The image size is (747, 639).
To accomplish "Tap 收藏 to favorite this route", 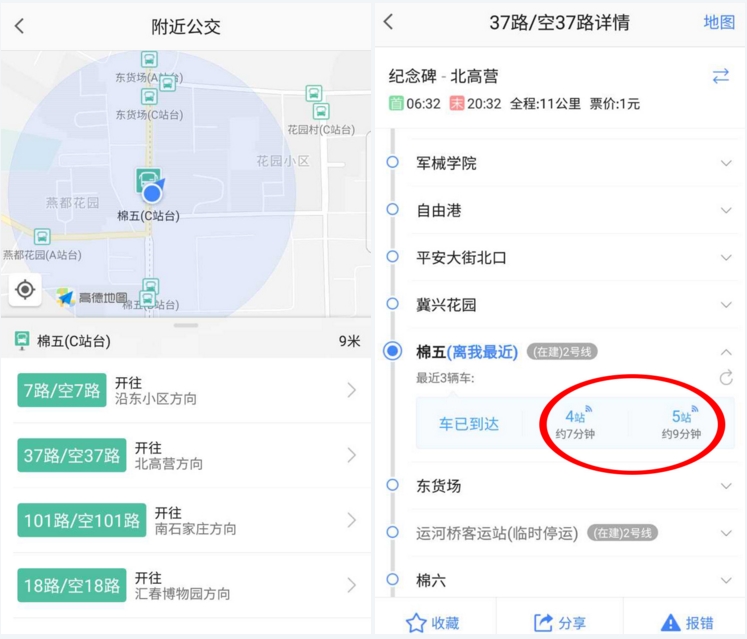I will (433, 623).
